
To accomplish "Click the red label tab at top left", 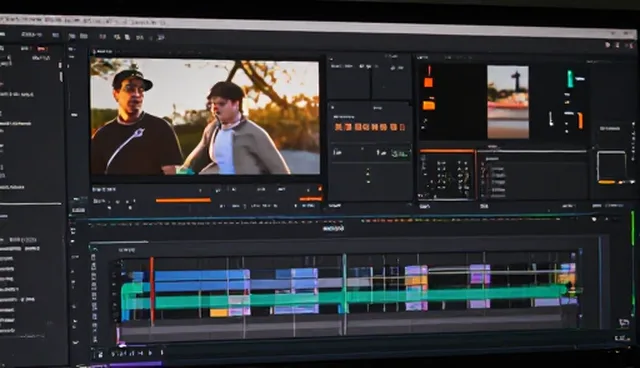I will 42,49.
